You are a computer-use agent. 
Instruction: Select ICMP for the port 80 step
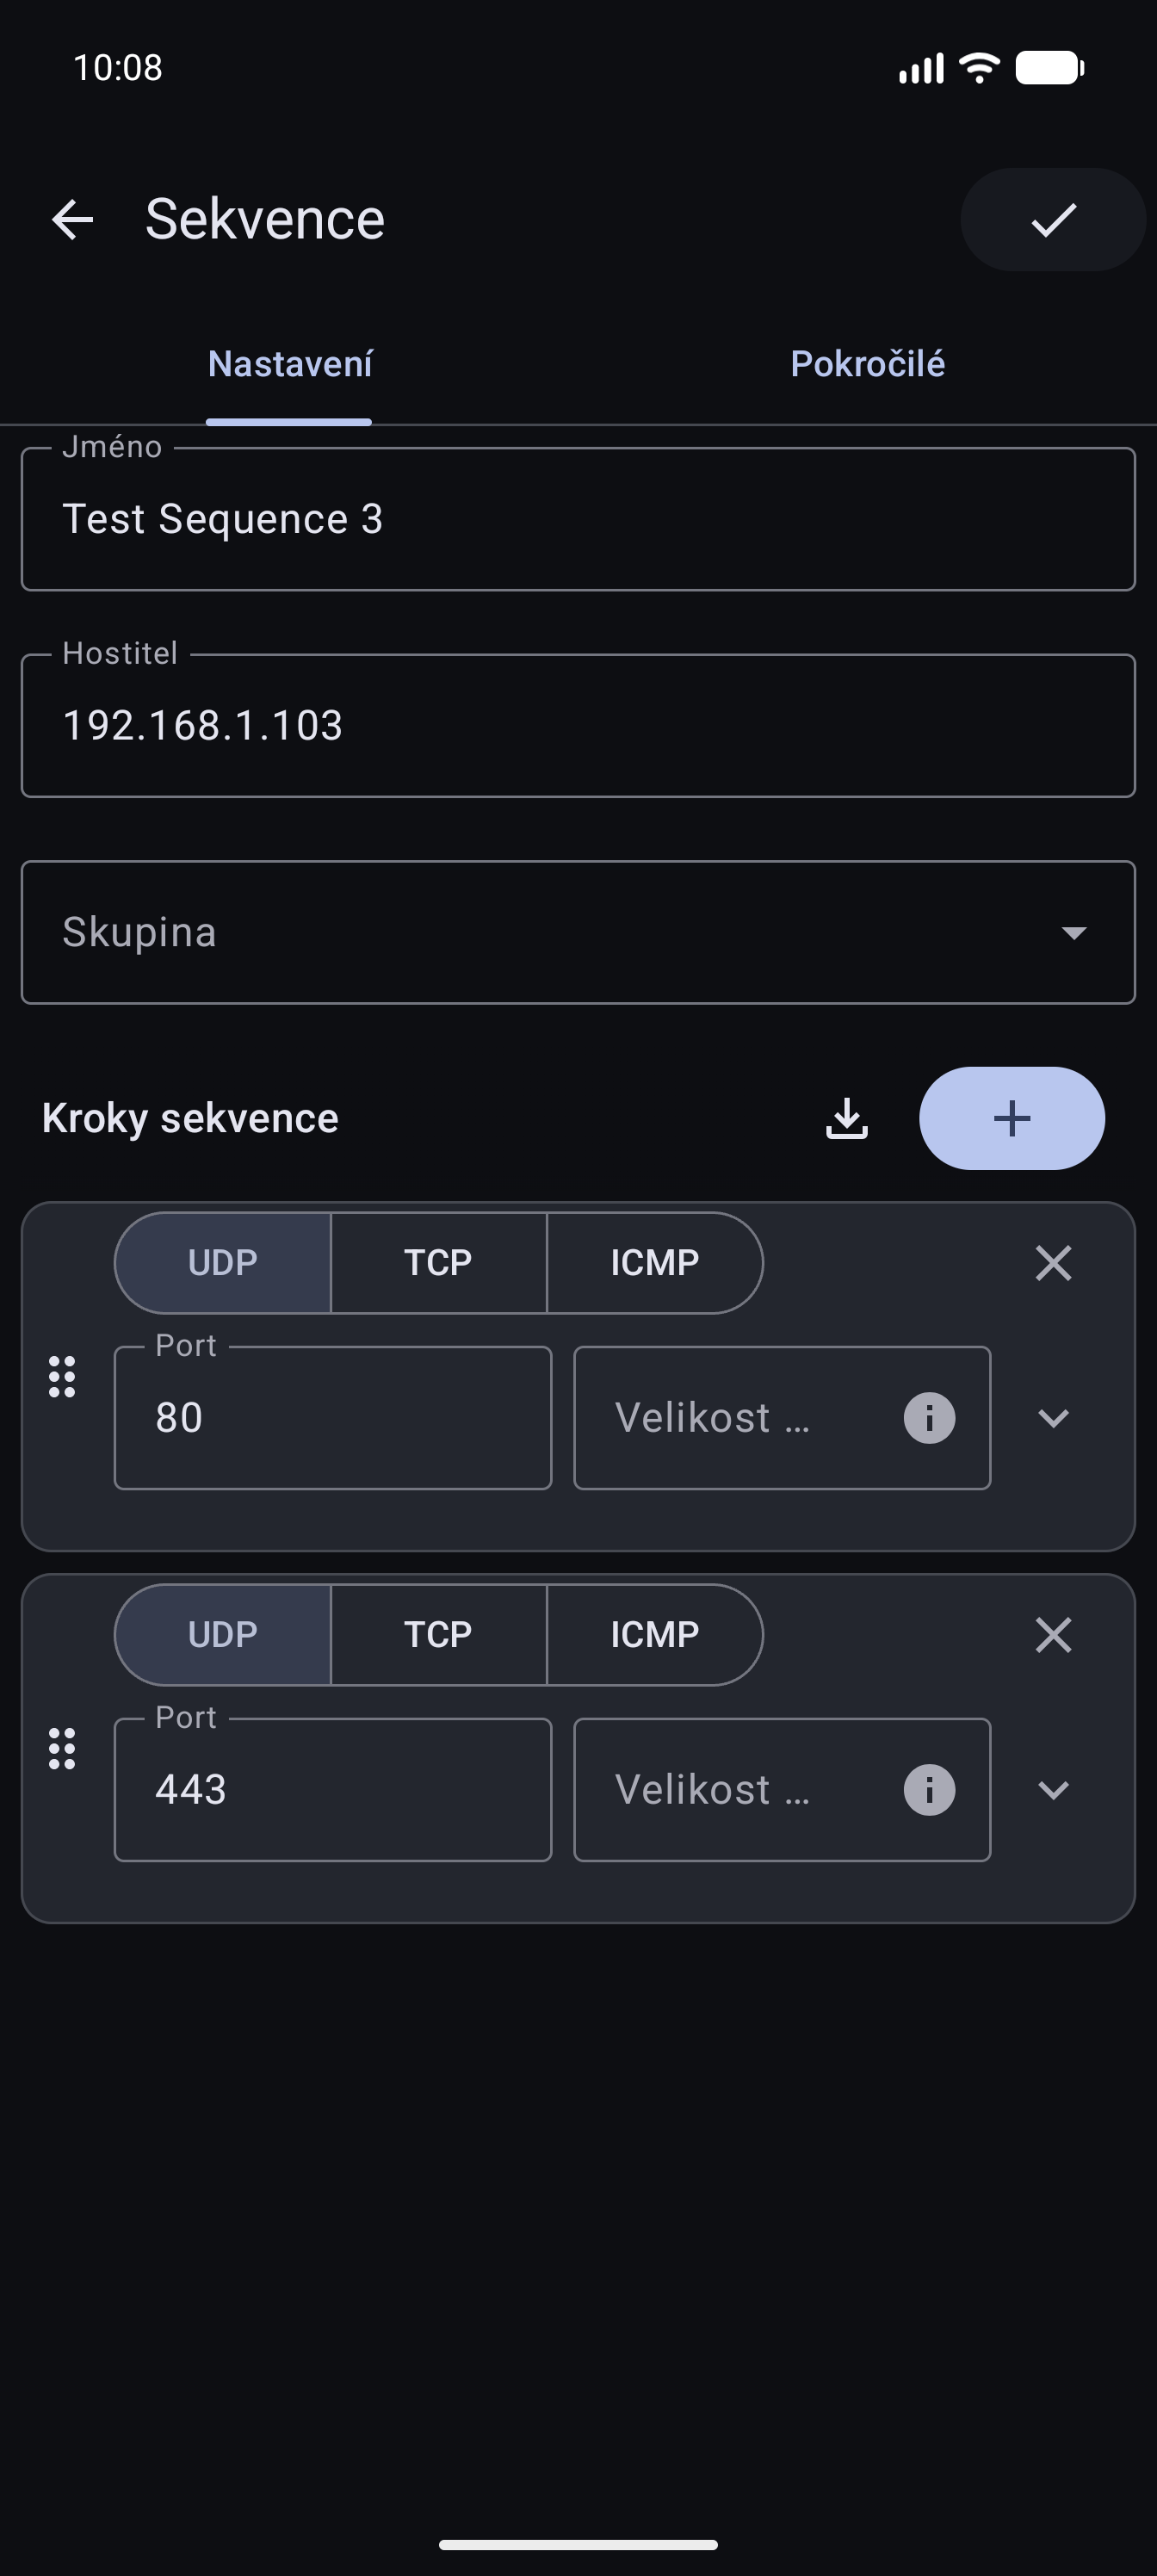(x=655, y=1263)
